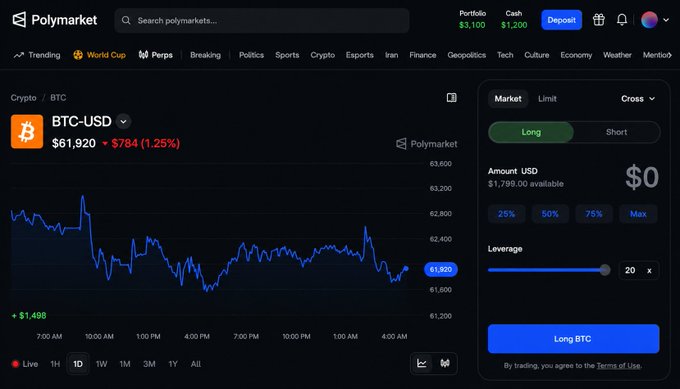Set amount to 50%

550,214
